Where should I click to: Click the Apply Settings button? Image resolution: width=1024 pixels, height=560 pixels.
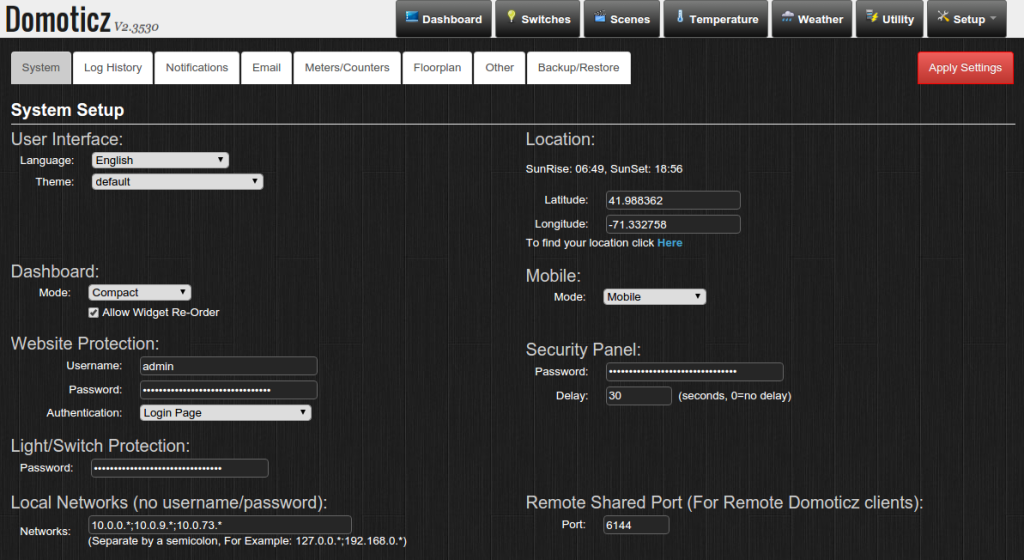tap(965, 68)
